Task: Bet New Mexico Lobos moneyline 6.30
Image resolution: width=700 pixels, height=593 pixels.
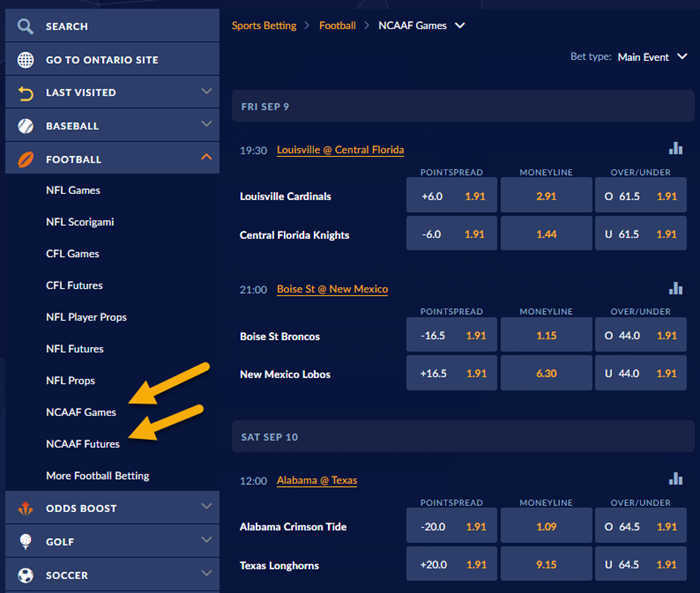Action: click(546, 373)
